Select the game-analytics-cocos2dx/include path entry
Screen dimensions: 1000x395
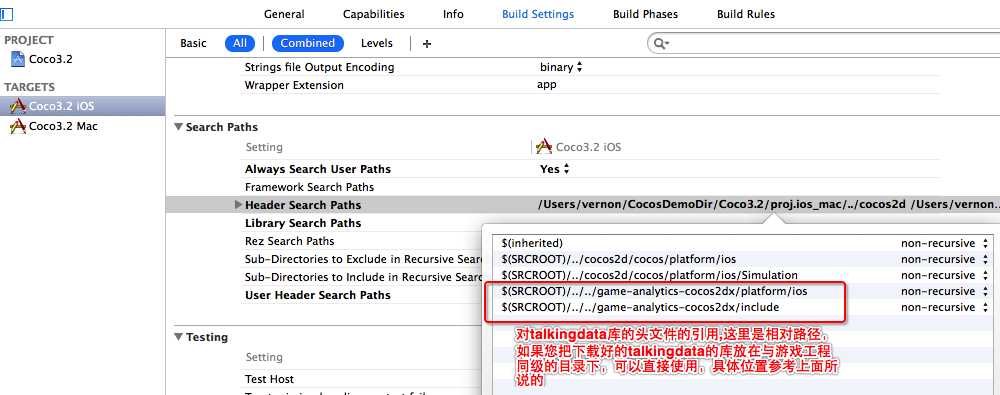click(640, 307)
